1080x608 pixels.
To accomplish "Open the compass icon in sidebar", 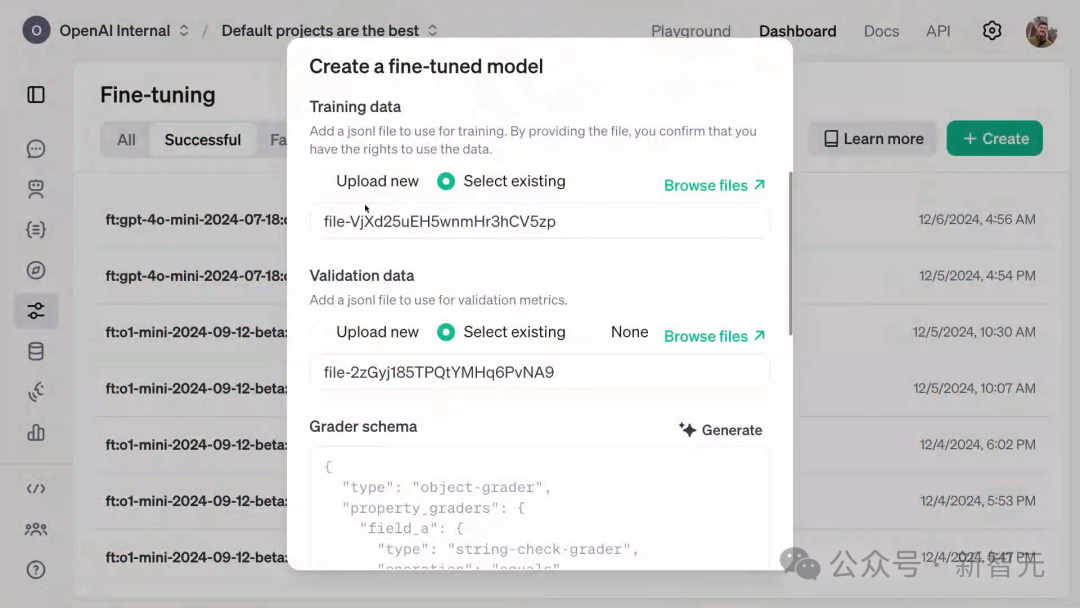I will 36,270.
